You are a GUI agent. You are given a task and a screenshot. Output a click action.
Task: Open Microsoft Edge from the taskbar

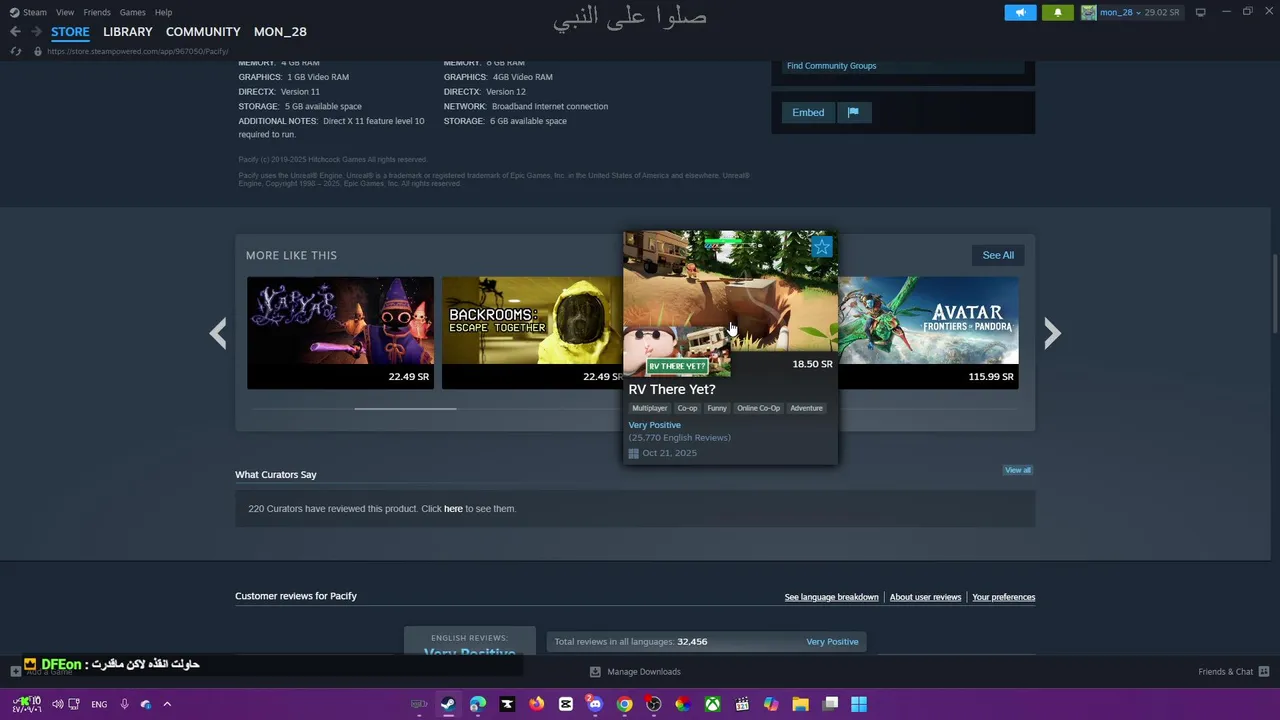coord(477,704)
